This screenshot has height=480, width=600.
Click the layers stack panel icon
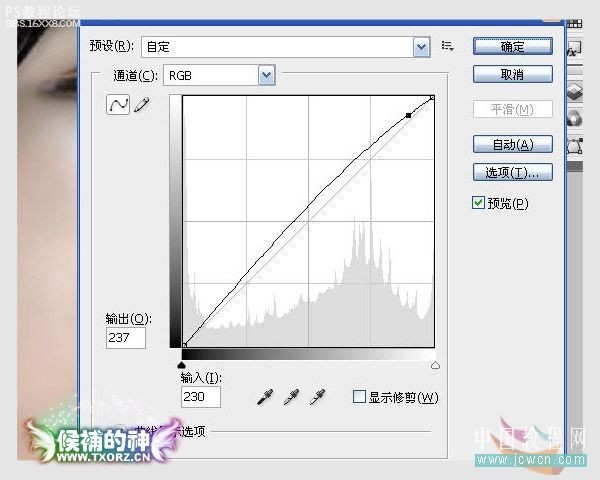(x=574, y=91)
